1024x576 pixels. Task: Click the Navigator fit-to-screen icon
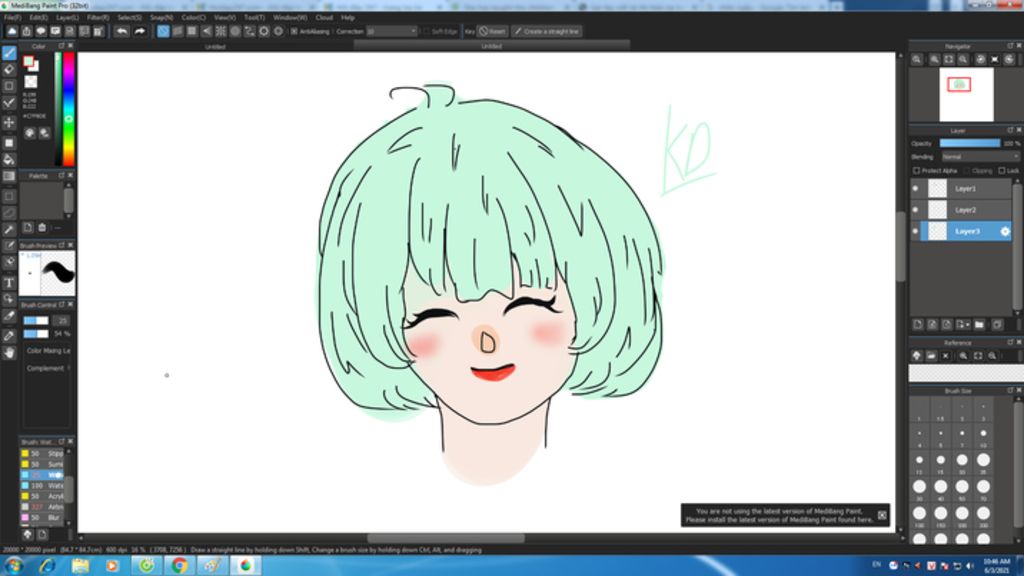point(949,59)
